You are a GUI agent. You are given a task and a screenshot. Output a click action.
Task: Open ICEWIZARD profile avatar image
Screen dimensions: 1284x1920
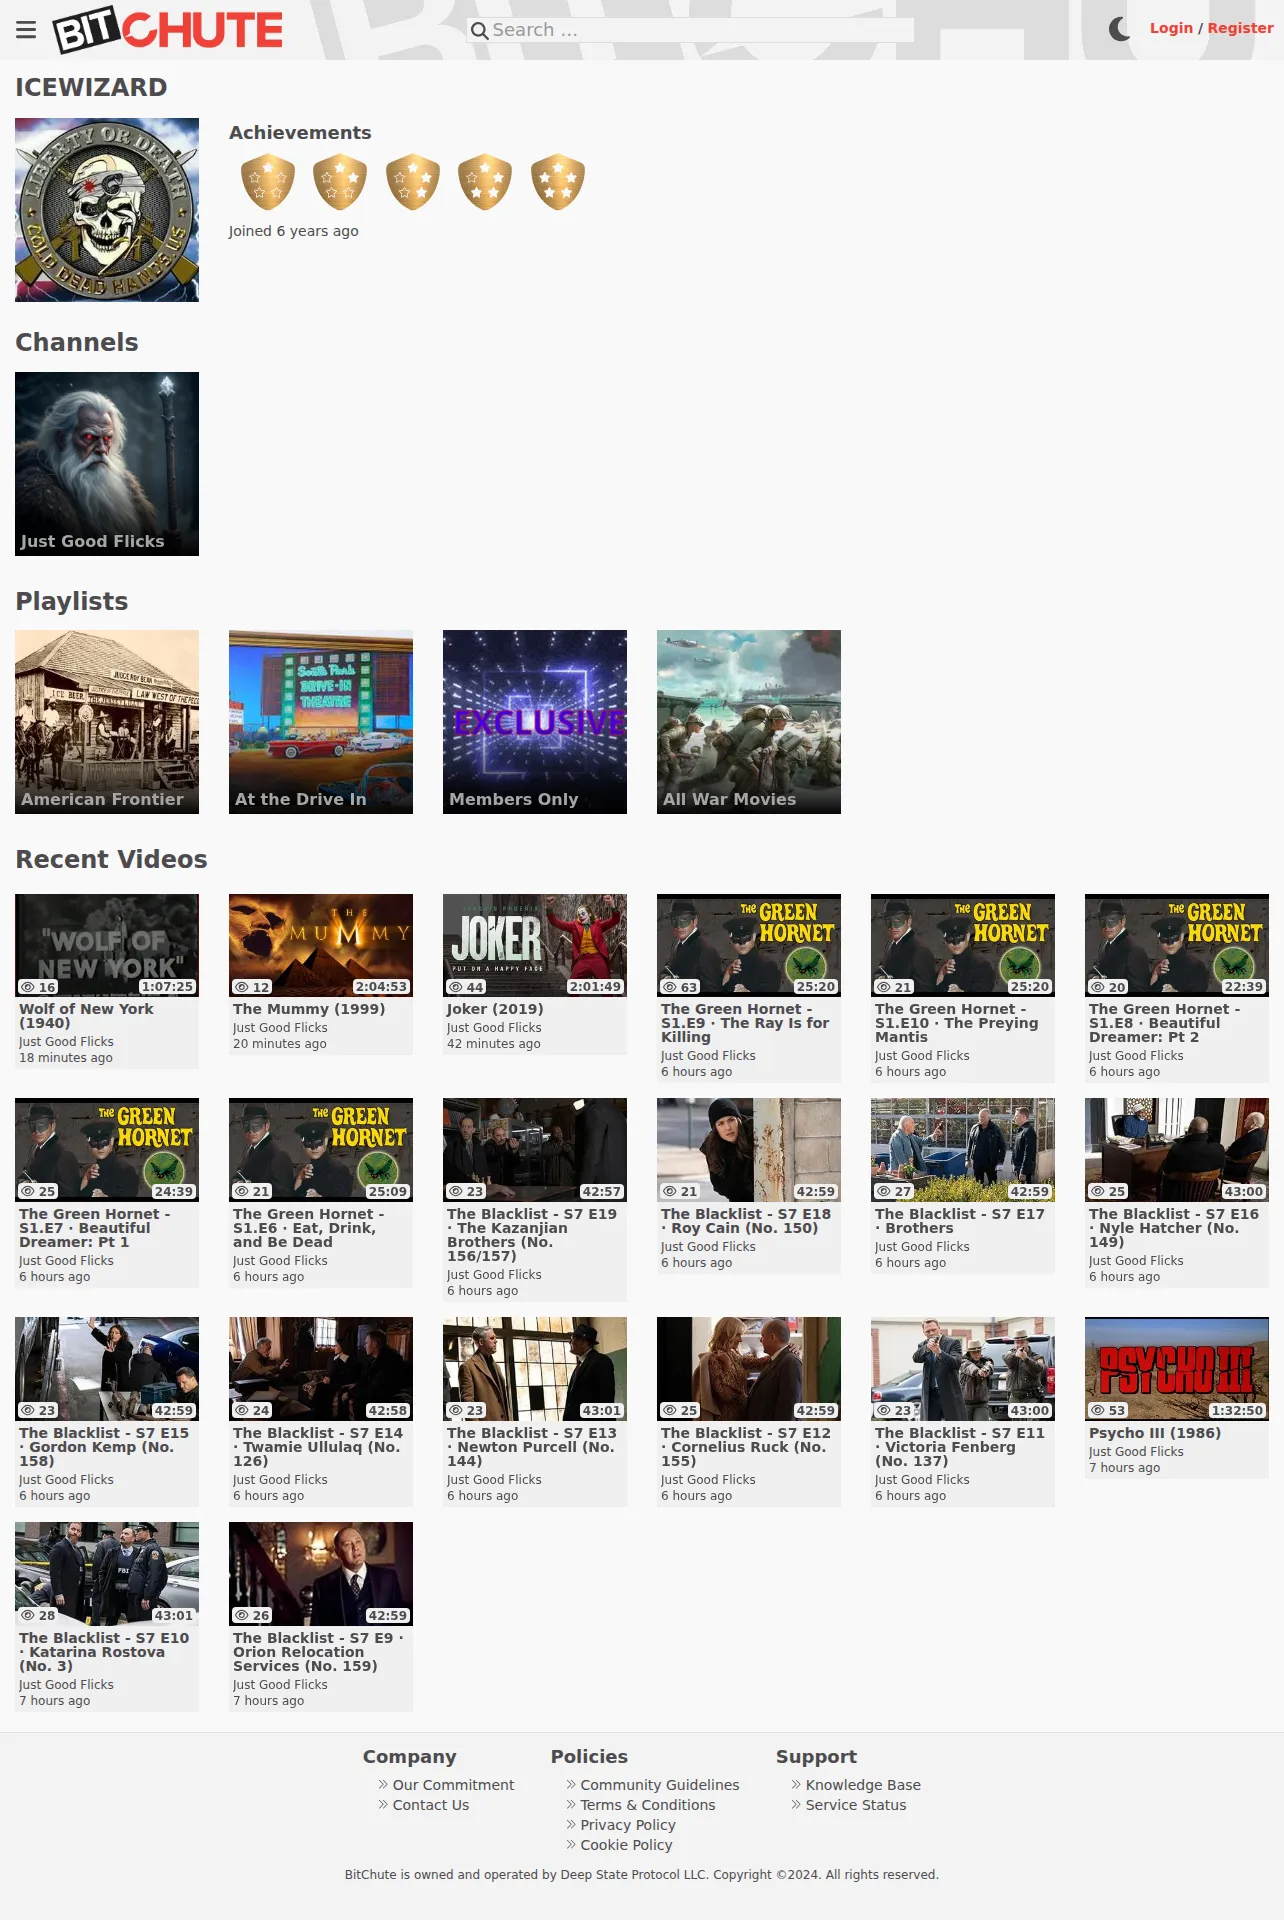tap(107, 210)
